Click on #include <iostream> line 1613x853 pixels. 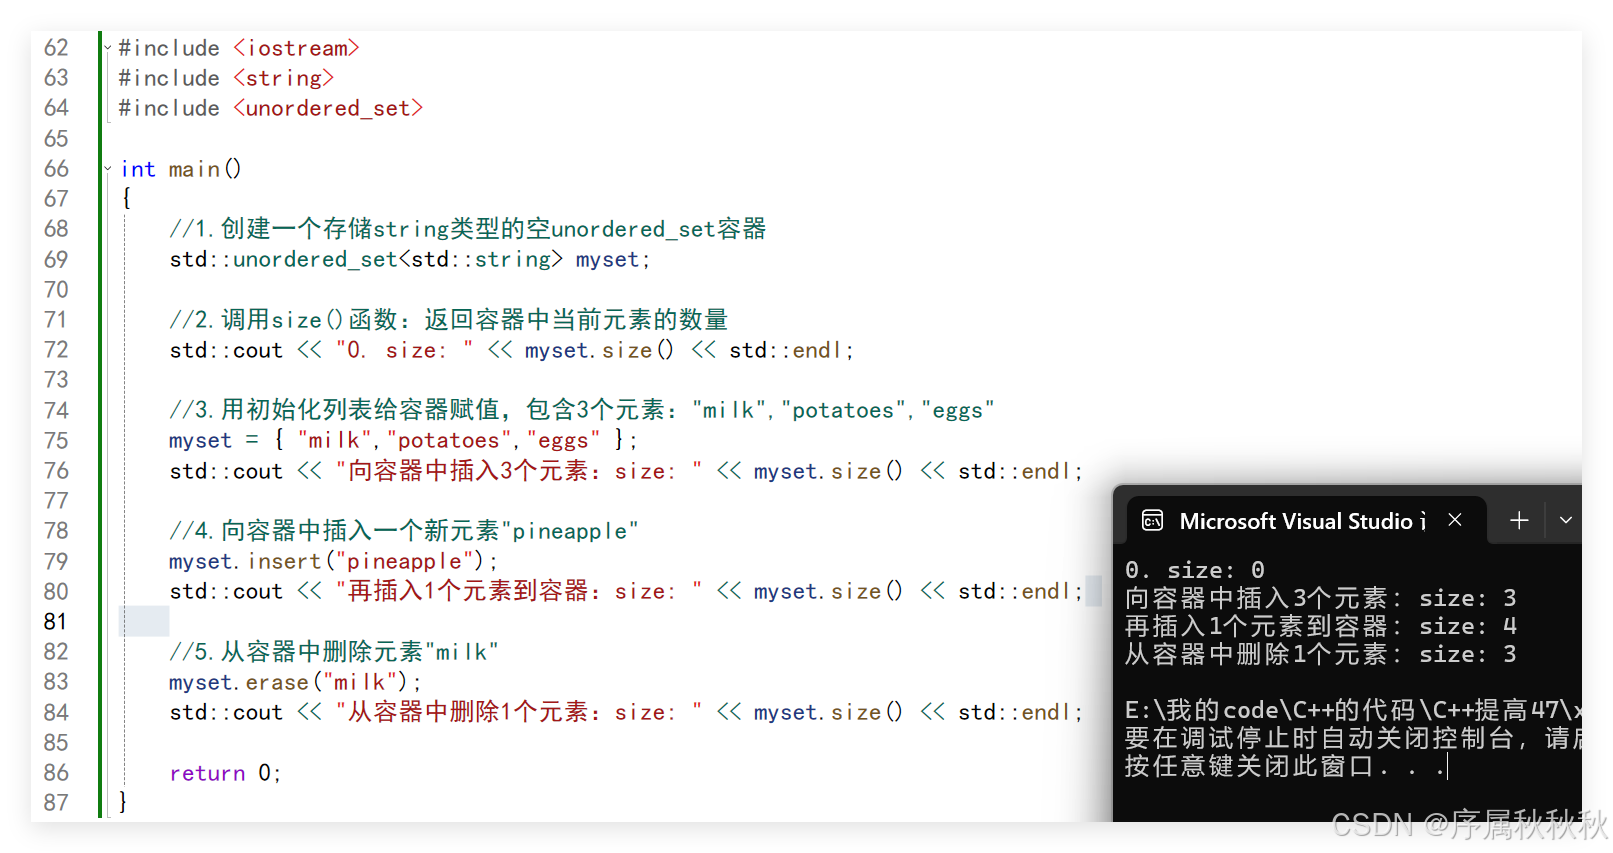[x=239, y=48]
